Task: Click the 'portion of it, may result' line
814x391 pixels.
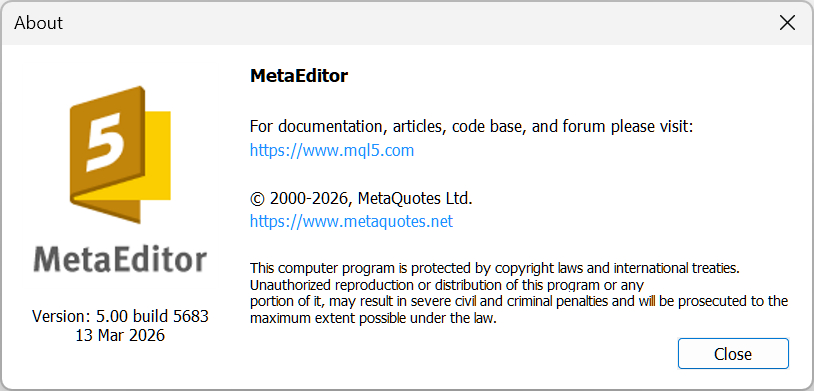Action: coord(519,301)
